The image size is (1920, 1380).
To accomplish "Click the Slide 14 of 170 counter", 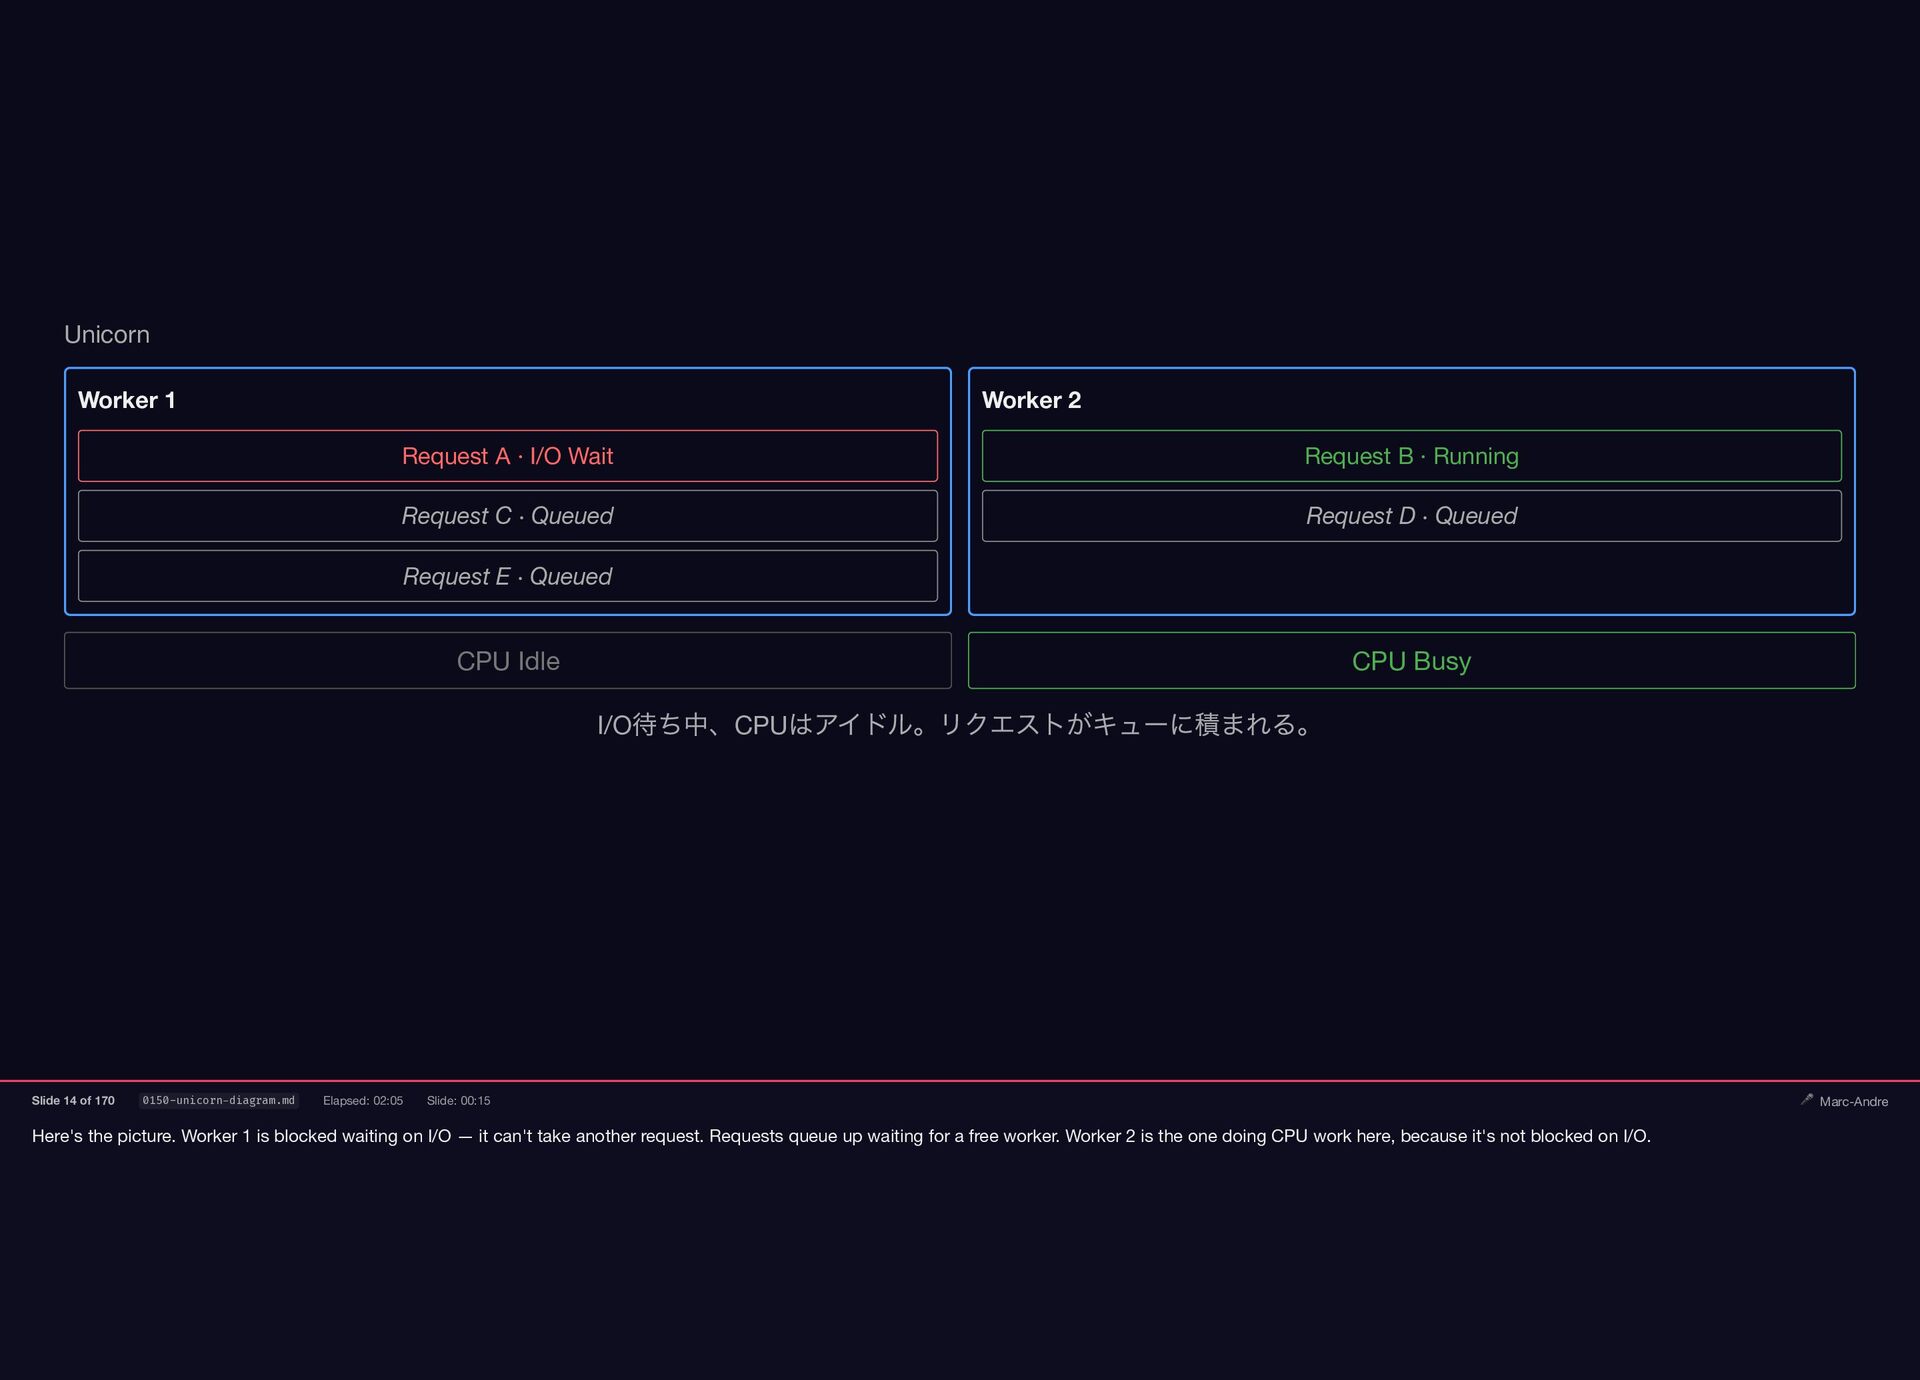I will (x=73, y=1100).
